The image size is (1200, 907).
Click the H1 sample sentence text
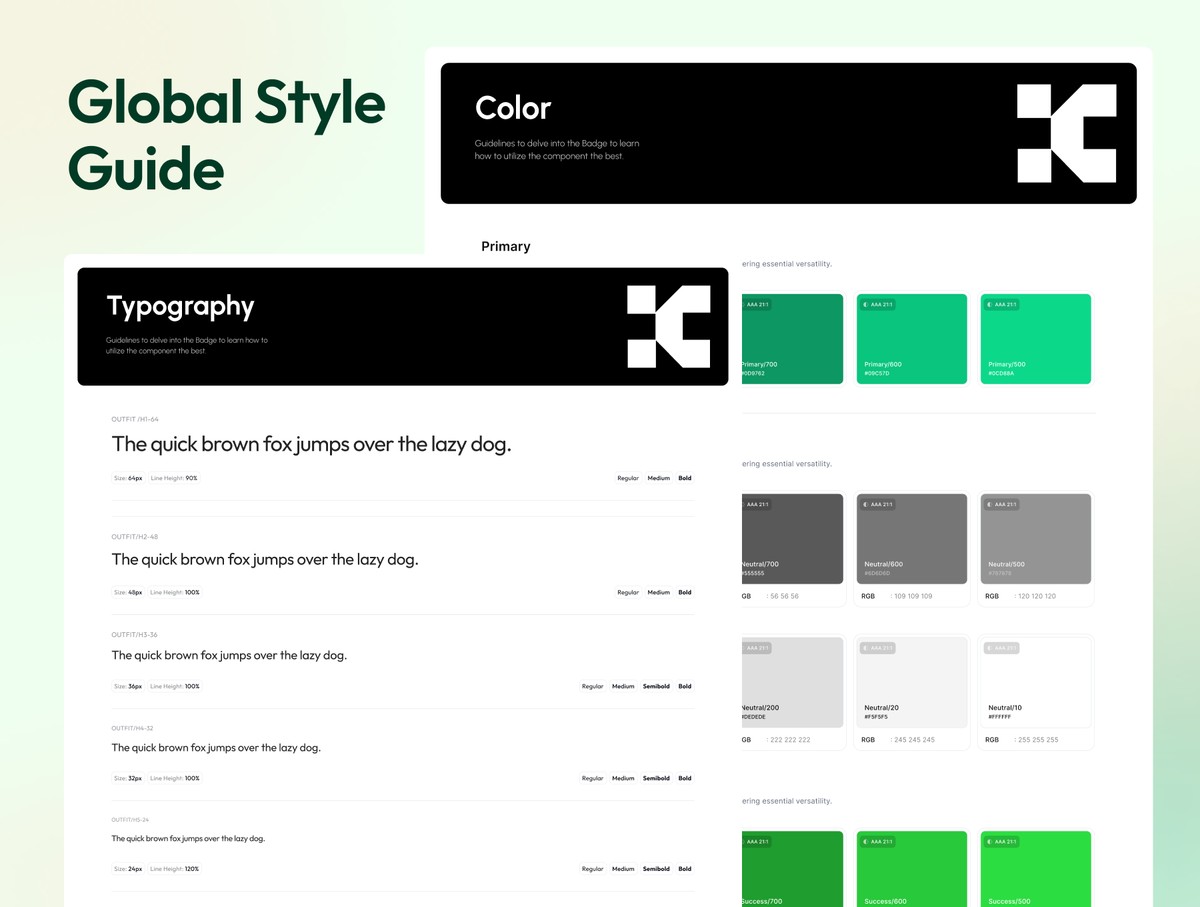311,444
